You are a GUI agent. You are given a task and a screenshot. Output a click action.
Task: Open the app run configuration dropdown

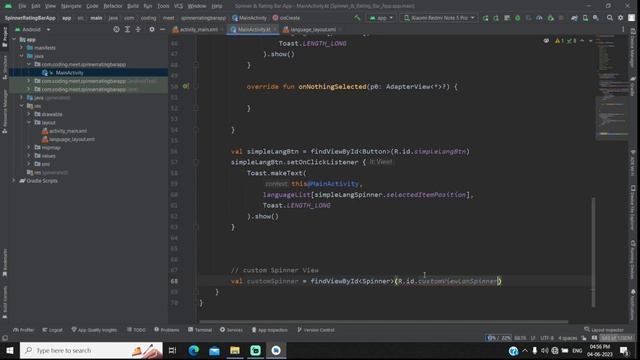381,18
